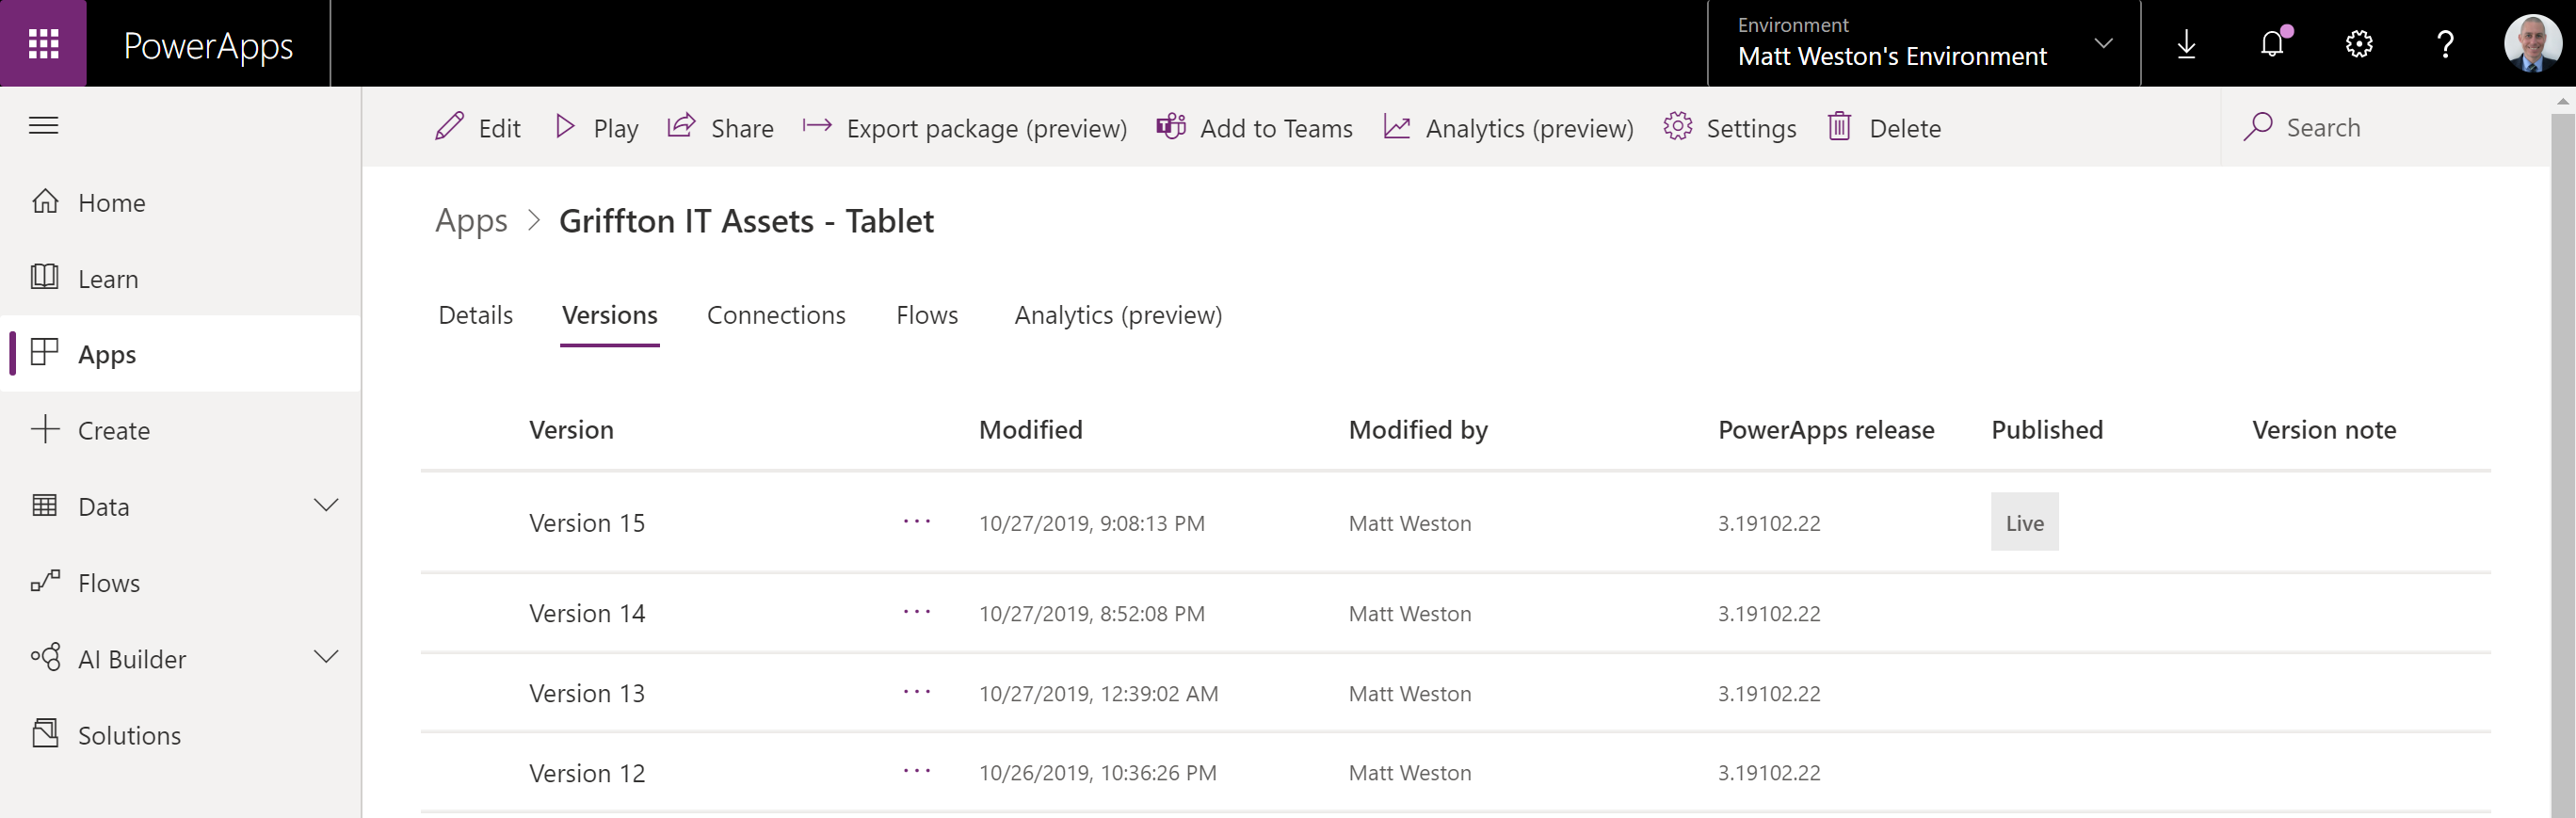Click the PowerApps title in header
The height and width of the screenshot is (818, 2576).
pyautogui.click(x=208, y=46)
